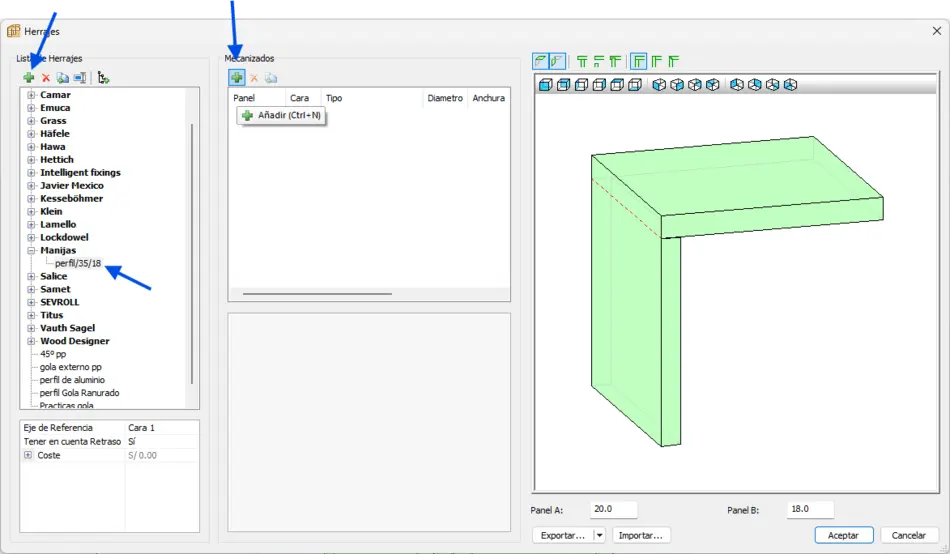Click the green add hardware icon
950x554 pixels.
(29, 78)
